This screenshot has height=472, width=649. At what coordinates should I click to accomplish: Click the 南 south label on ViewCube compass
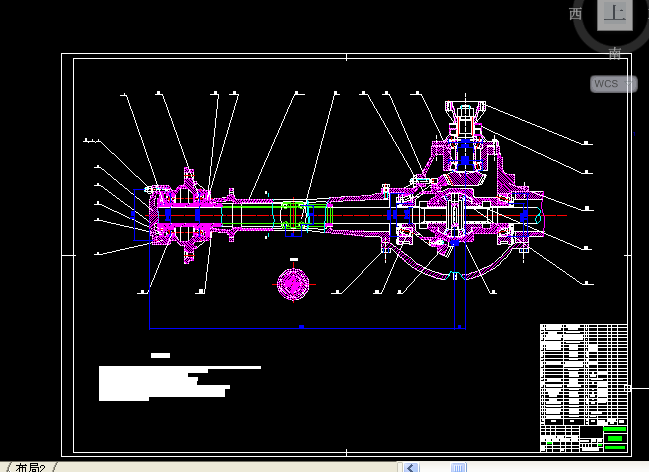(615, 53)
